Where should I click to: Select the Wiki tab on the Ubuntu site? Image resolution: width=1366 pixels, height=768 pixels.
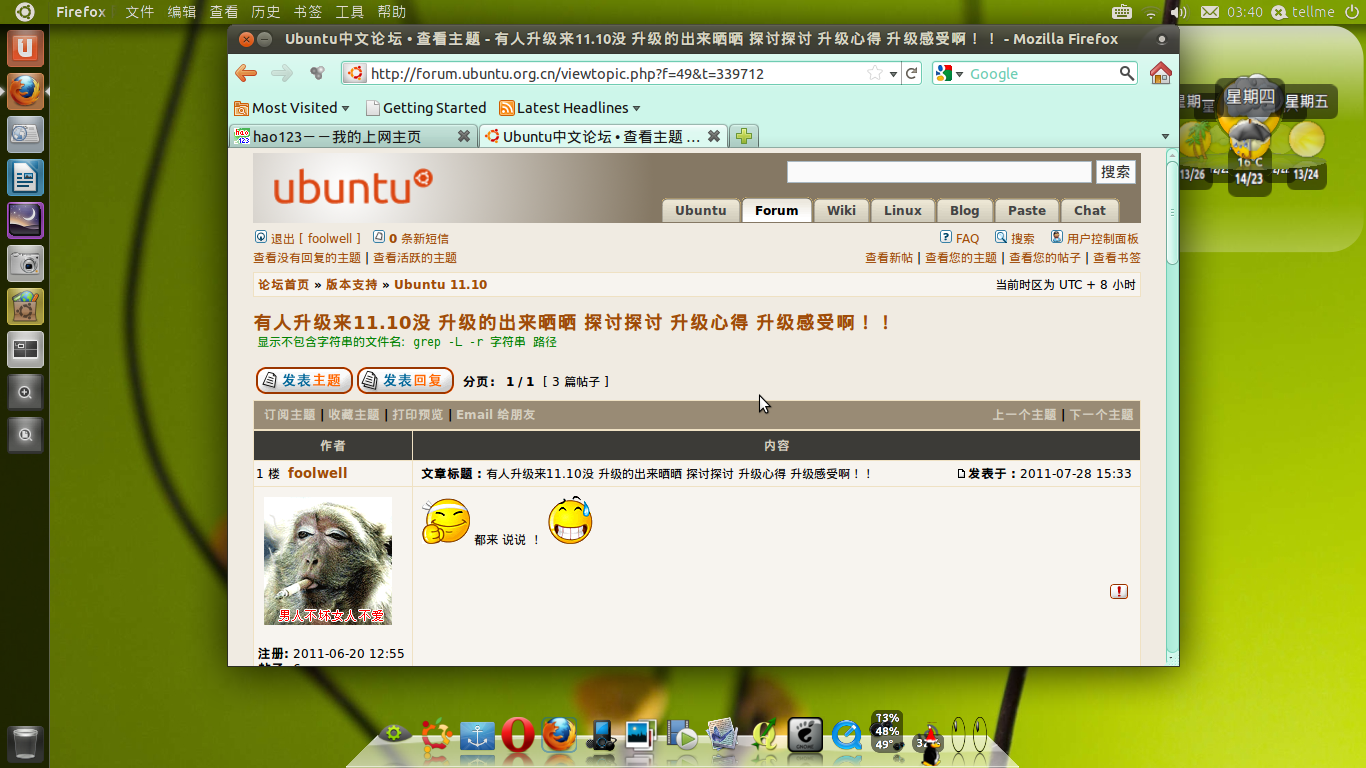point(841,210)
